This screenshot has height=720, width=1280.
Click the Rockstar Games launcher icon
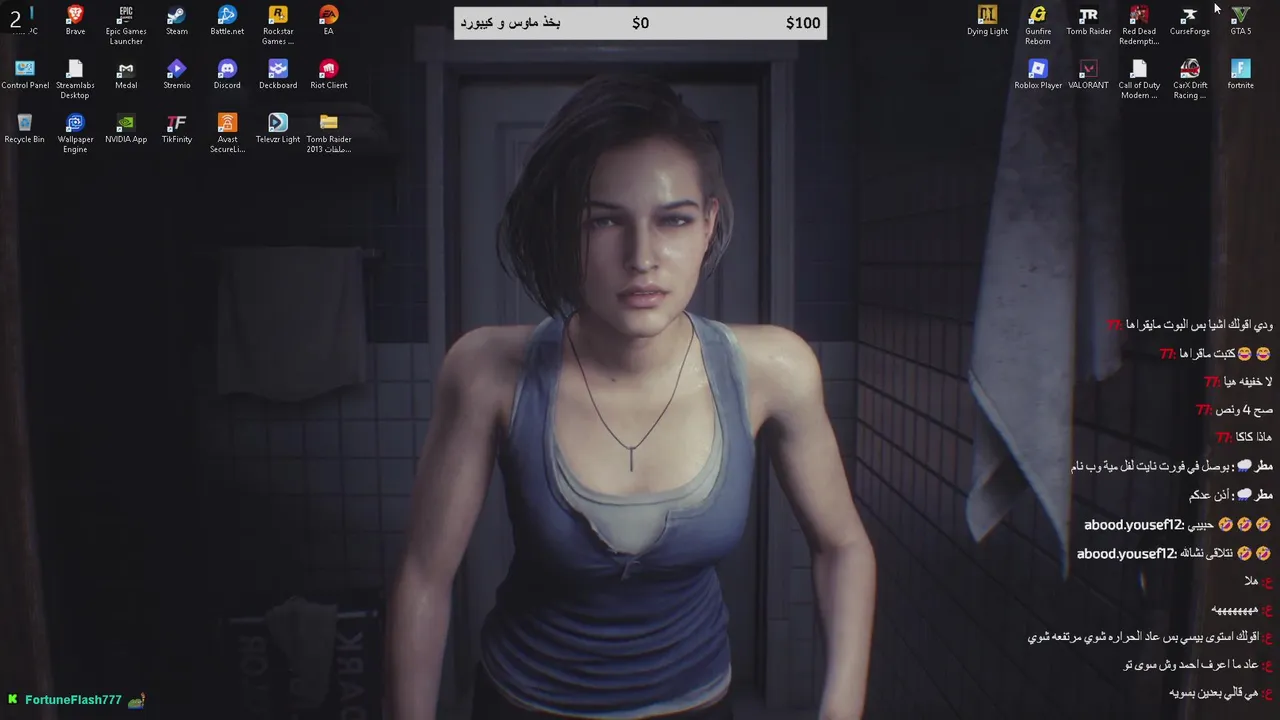(278, 25)
